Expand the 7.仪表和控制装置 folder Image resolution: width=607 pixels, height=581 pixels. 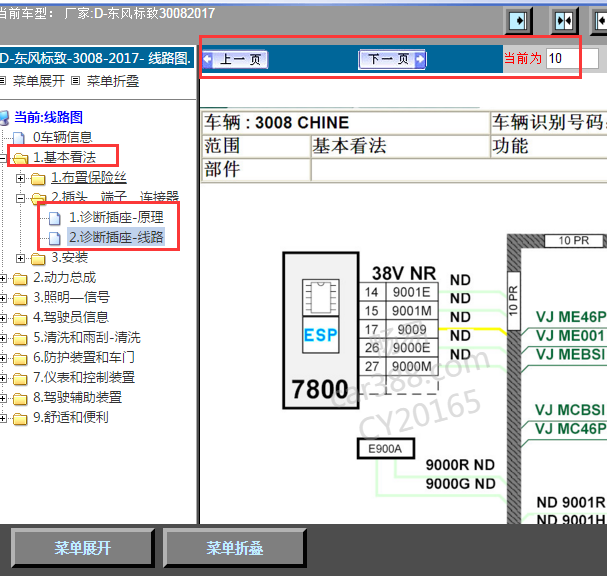click(3, 378)
